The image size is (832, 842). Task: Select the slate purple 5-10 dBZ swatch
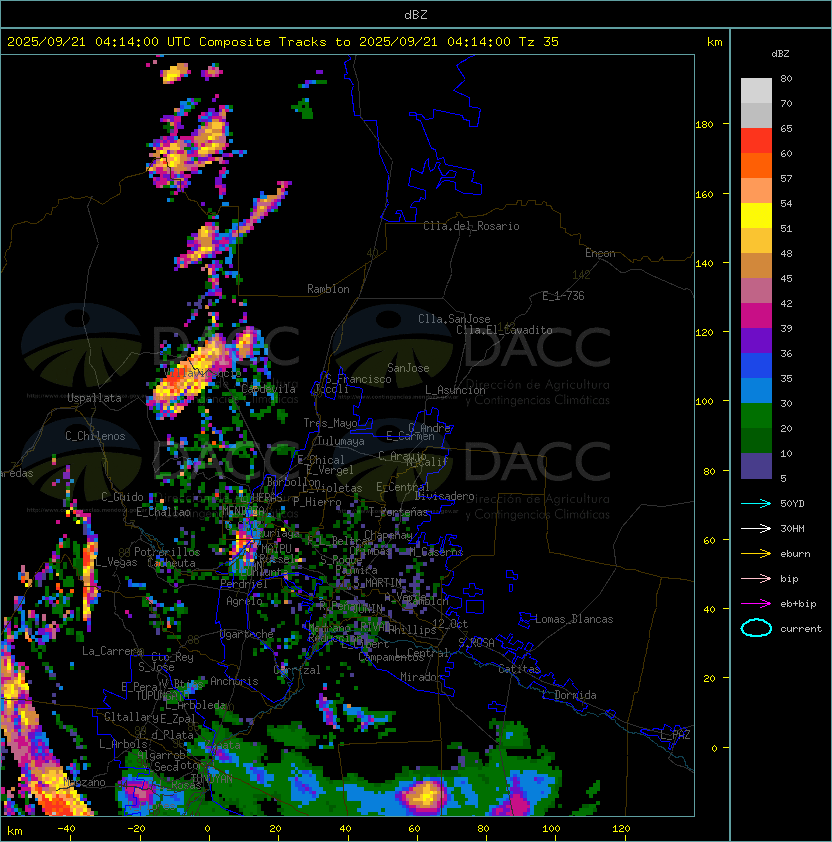coord(756,466)
